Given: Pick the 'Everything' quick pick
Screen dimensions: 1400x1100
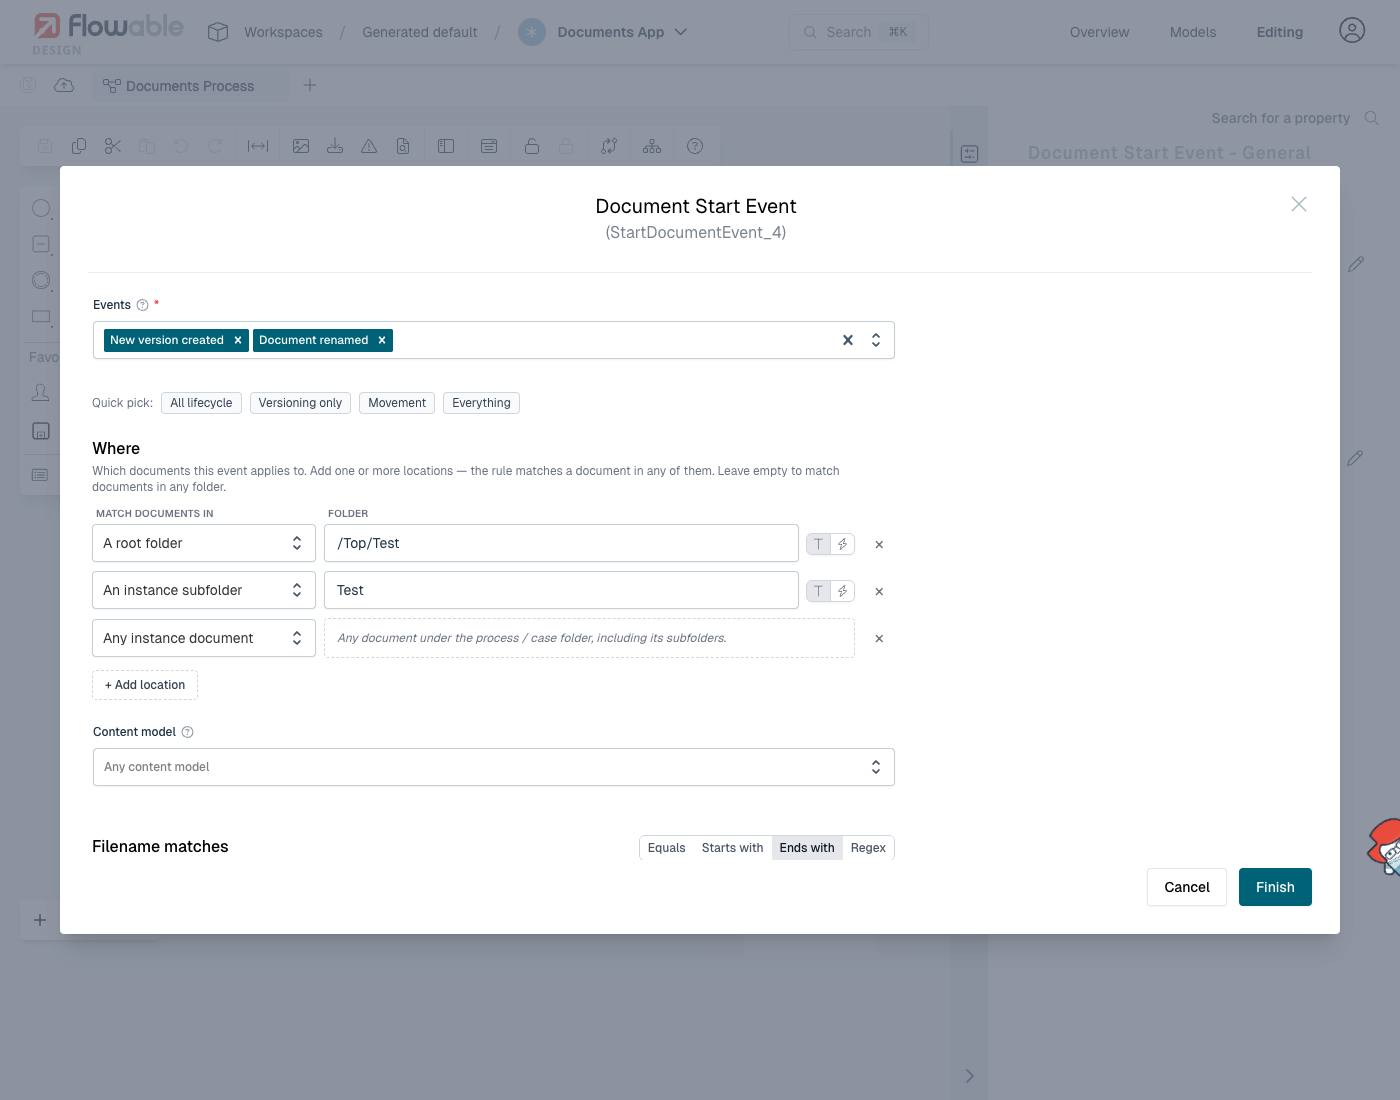Looking at the screenshot, I should (481, 403).
